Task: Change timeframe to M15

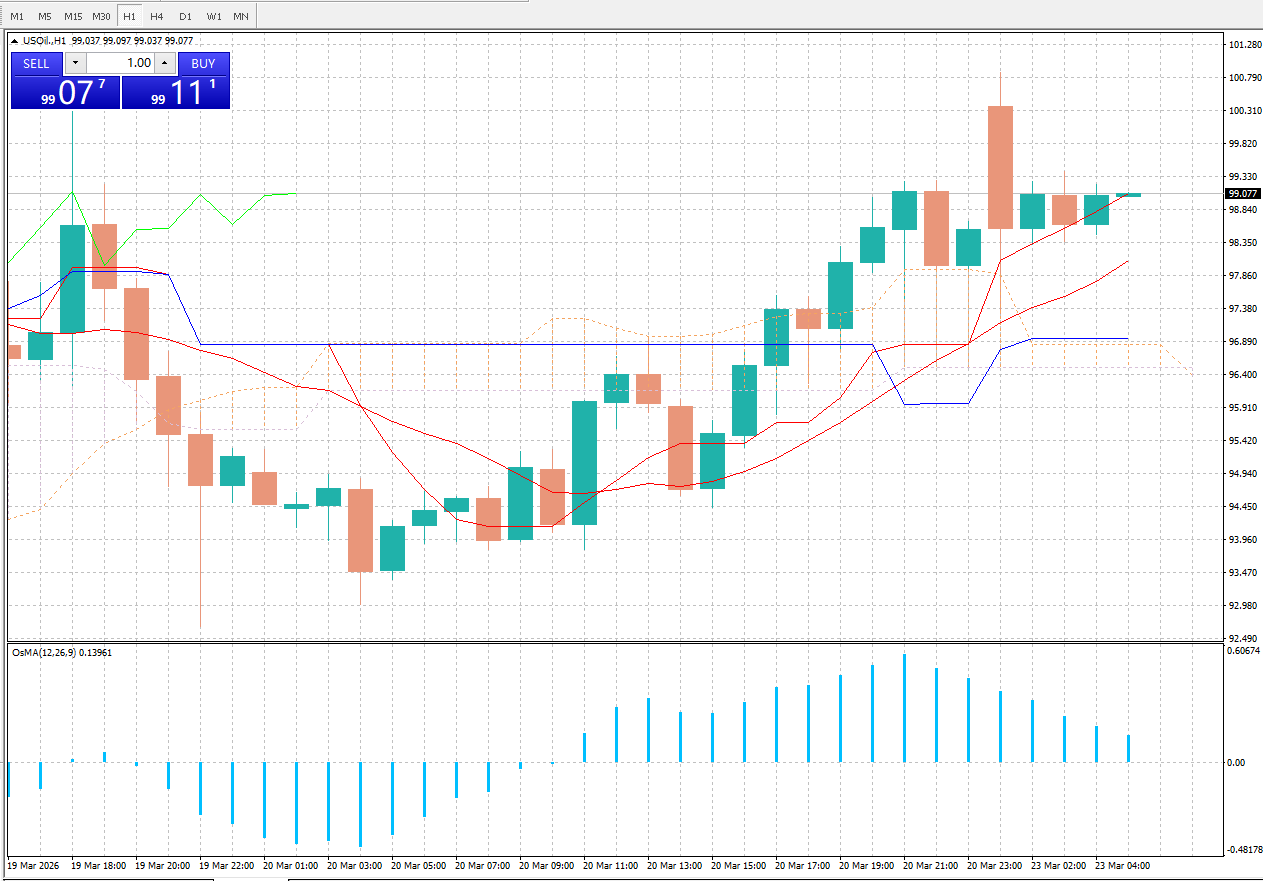Action: click(73, 16)
